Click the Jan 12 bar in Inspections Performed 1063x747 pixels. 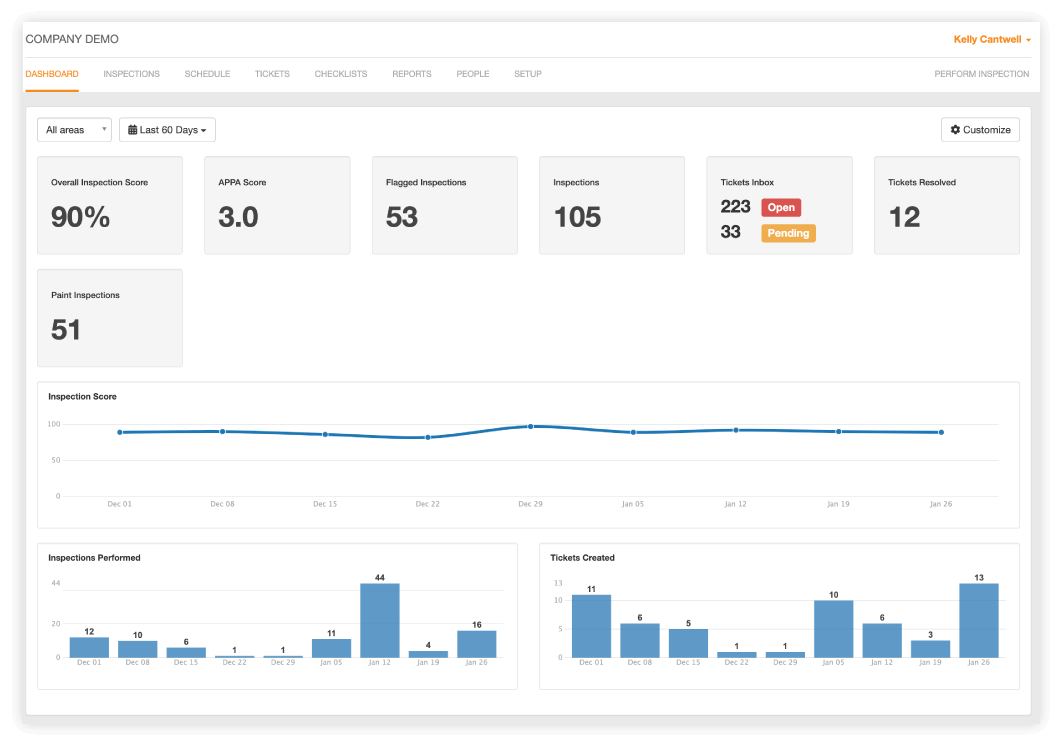coord(380,620)
